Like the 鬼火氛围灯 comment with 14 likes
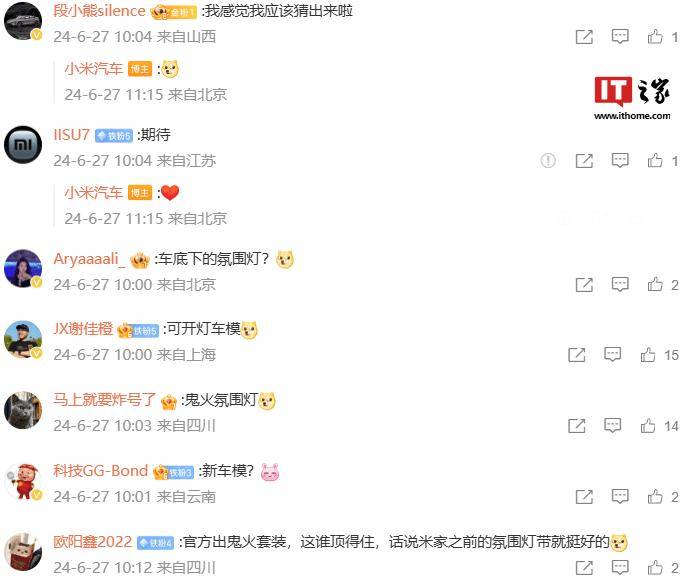685x583 pixels. click(647, 426)
